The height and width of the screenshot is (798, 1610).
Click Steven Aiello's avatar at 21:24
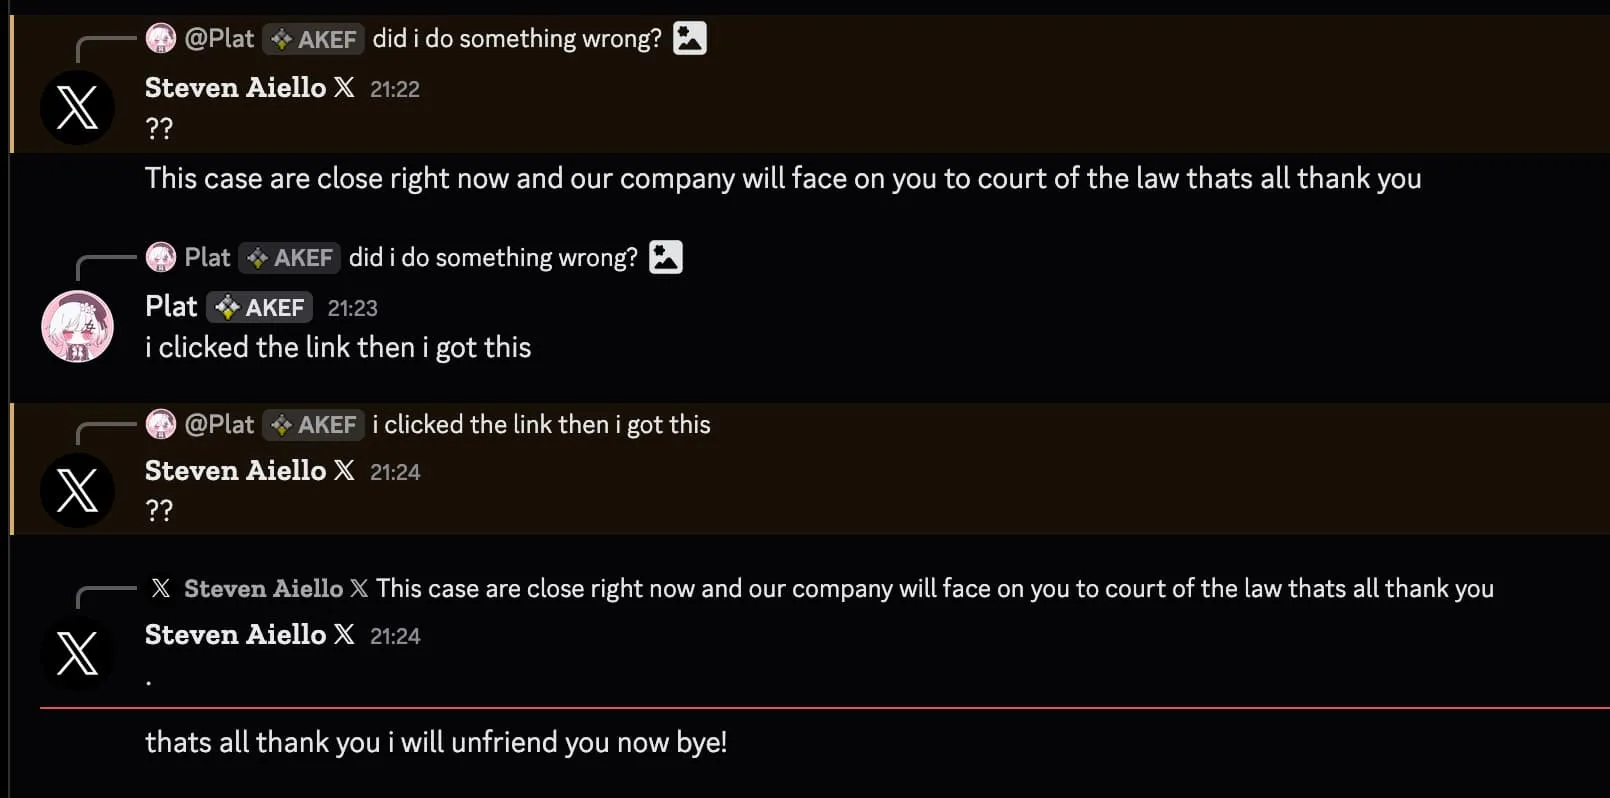[77, 490]
